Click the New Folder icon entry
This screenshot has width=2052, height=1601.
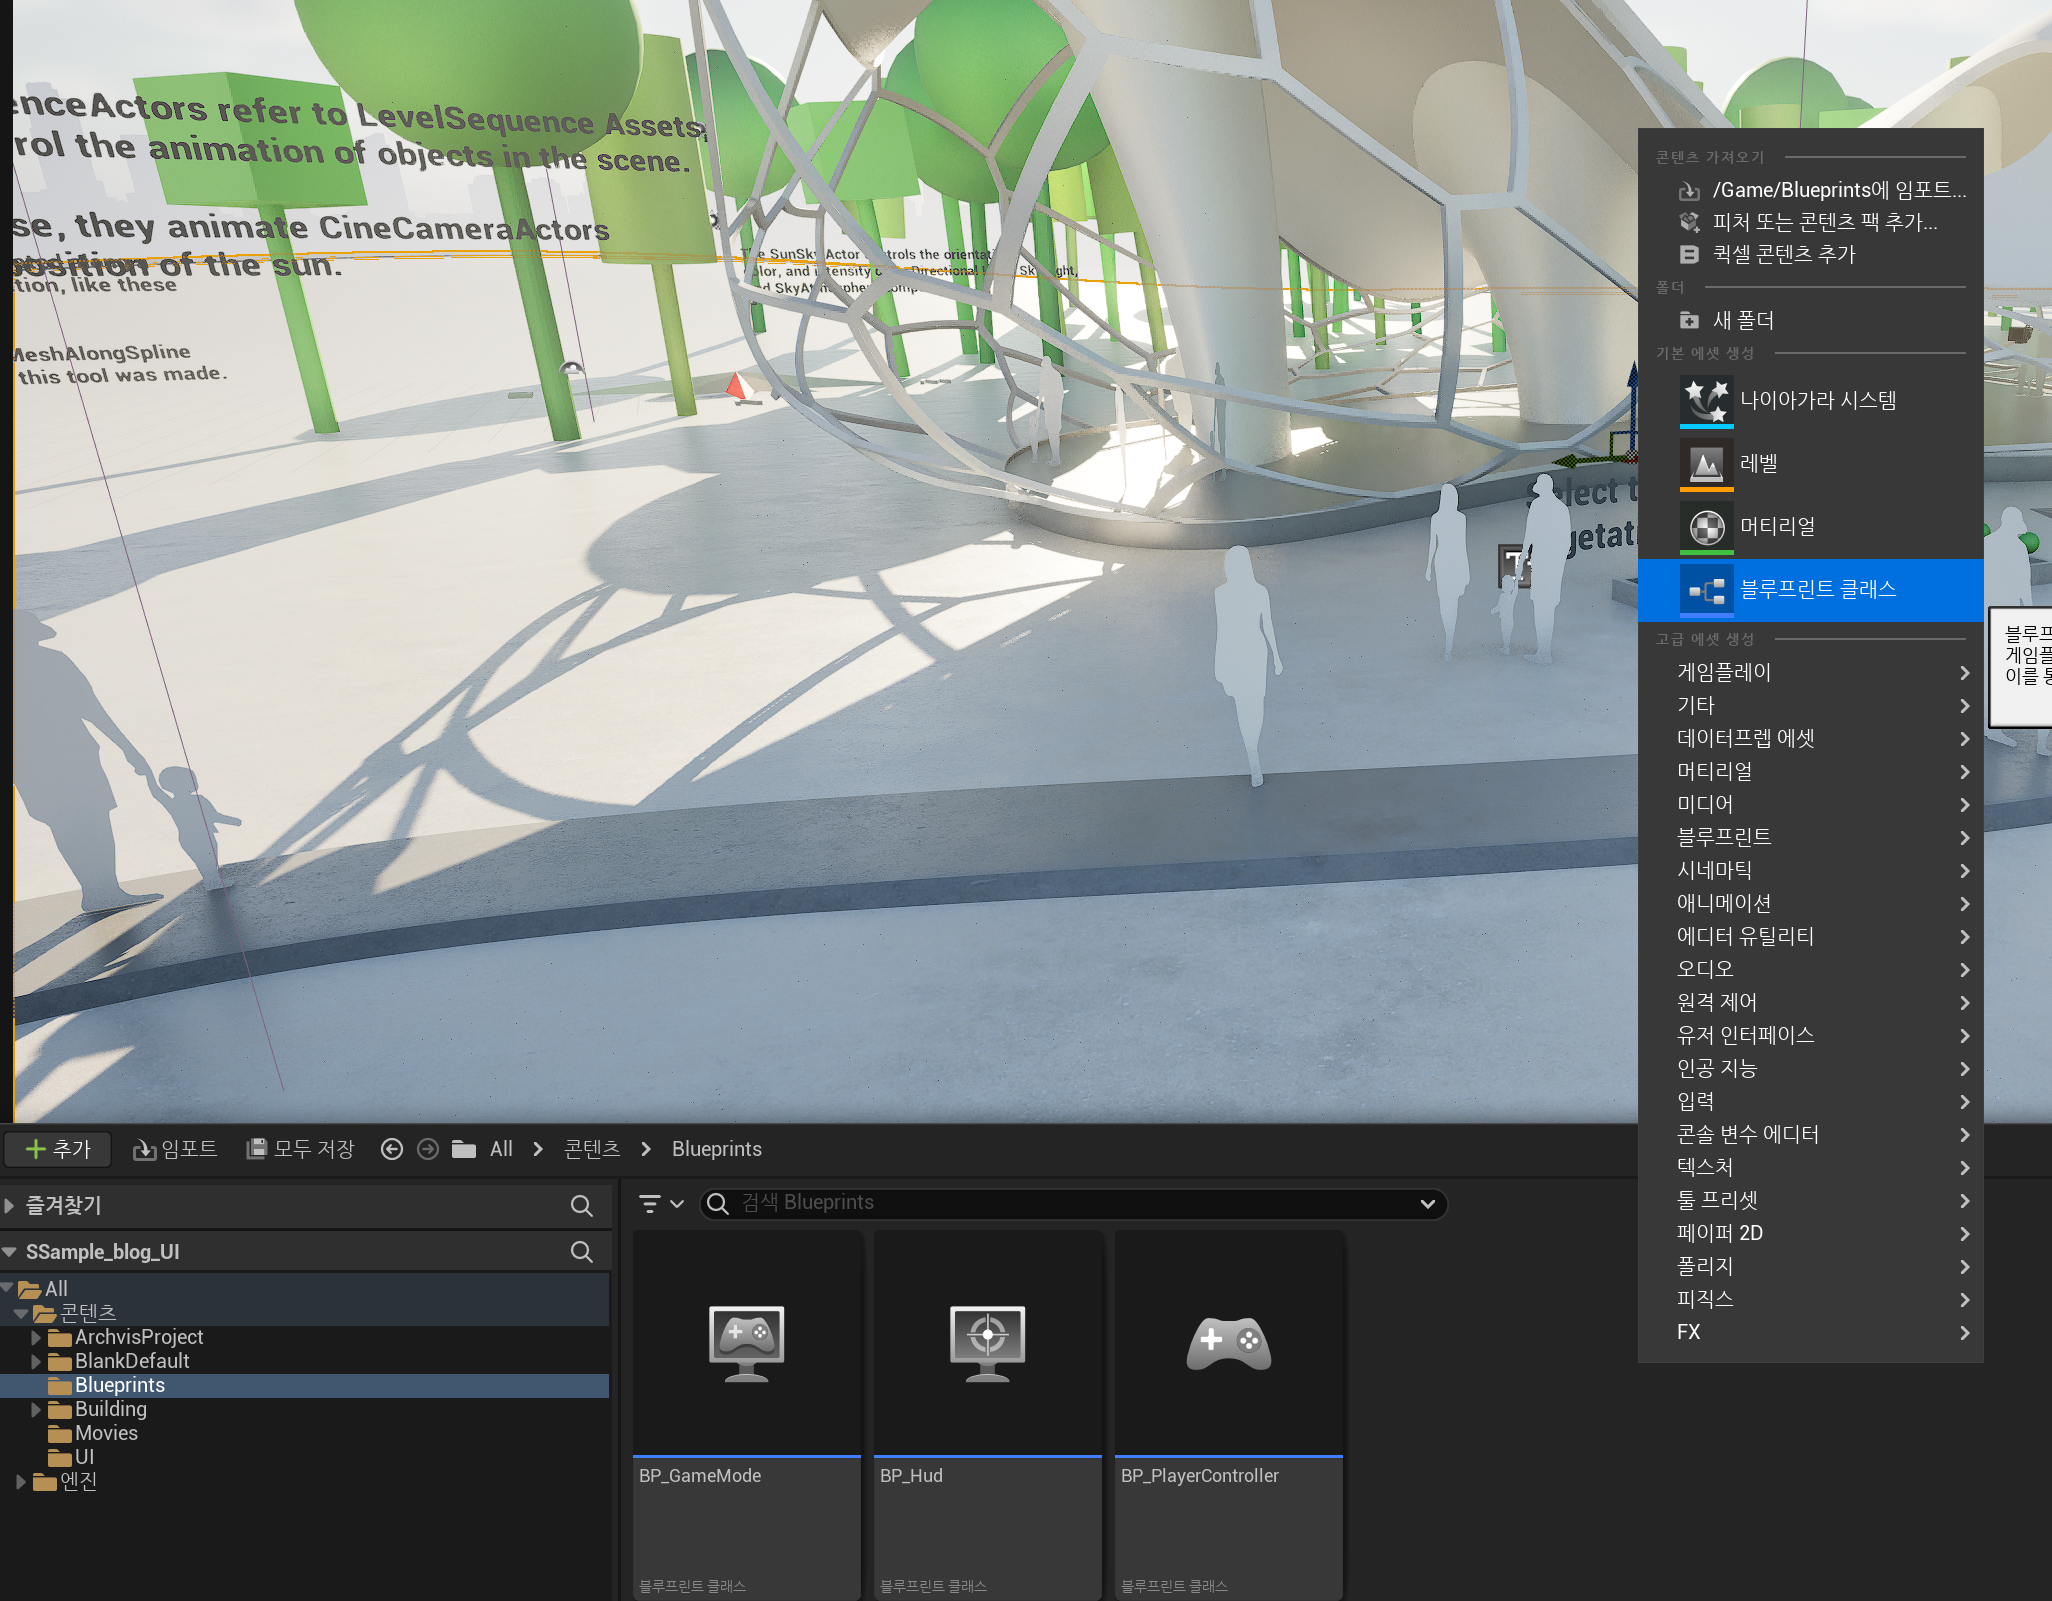[1690, 320]
